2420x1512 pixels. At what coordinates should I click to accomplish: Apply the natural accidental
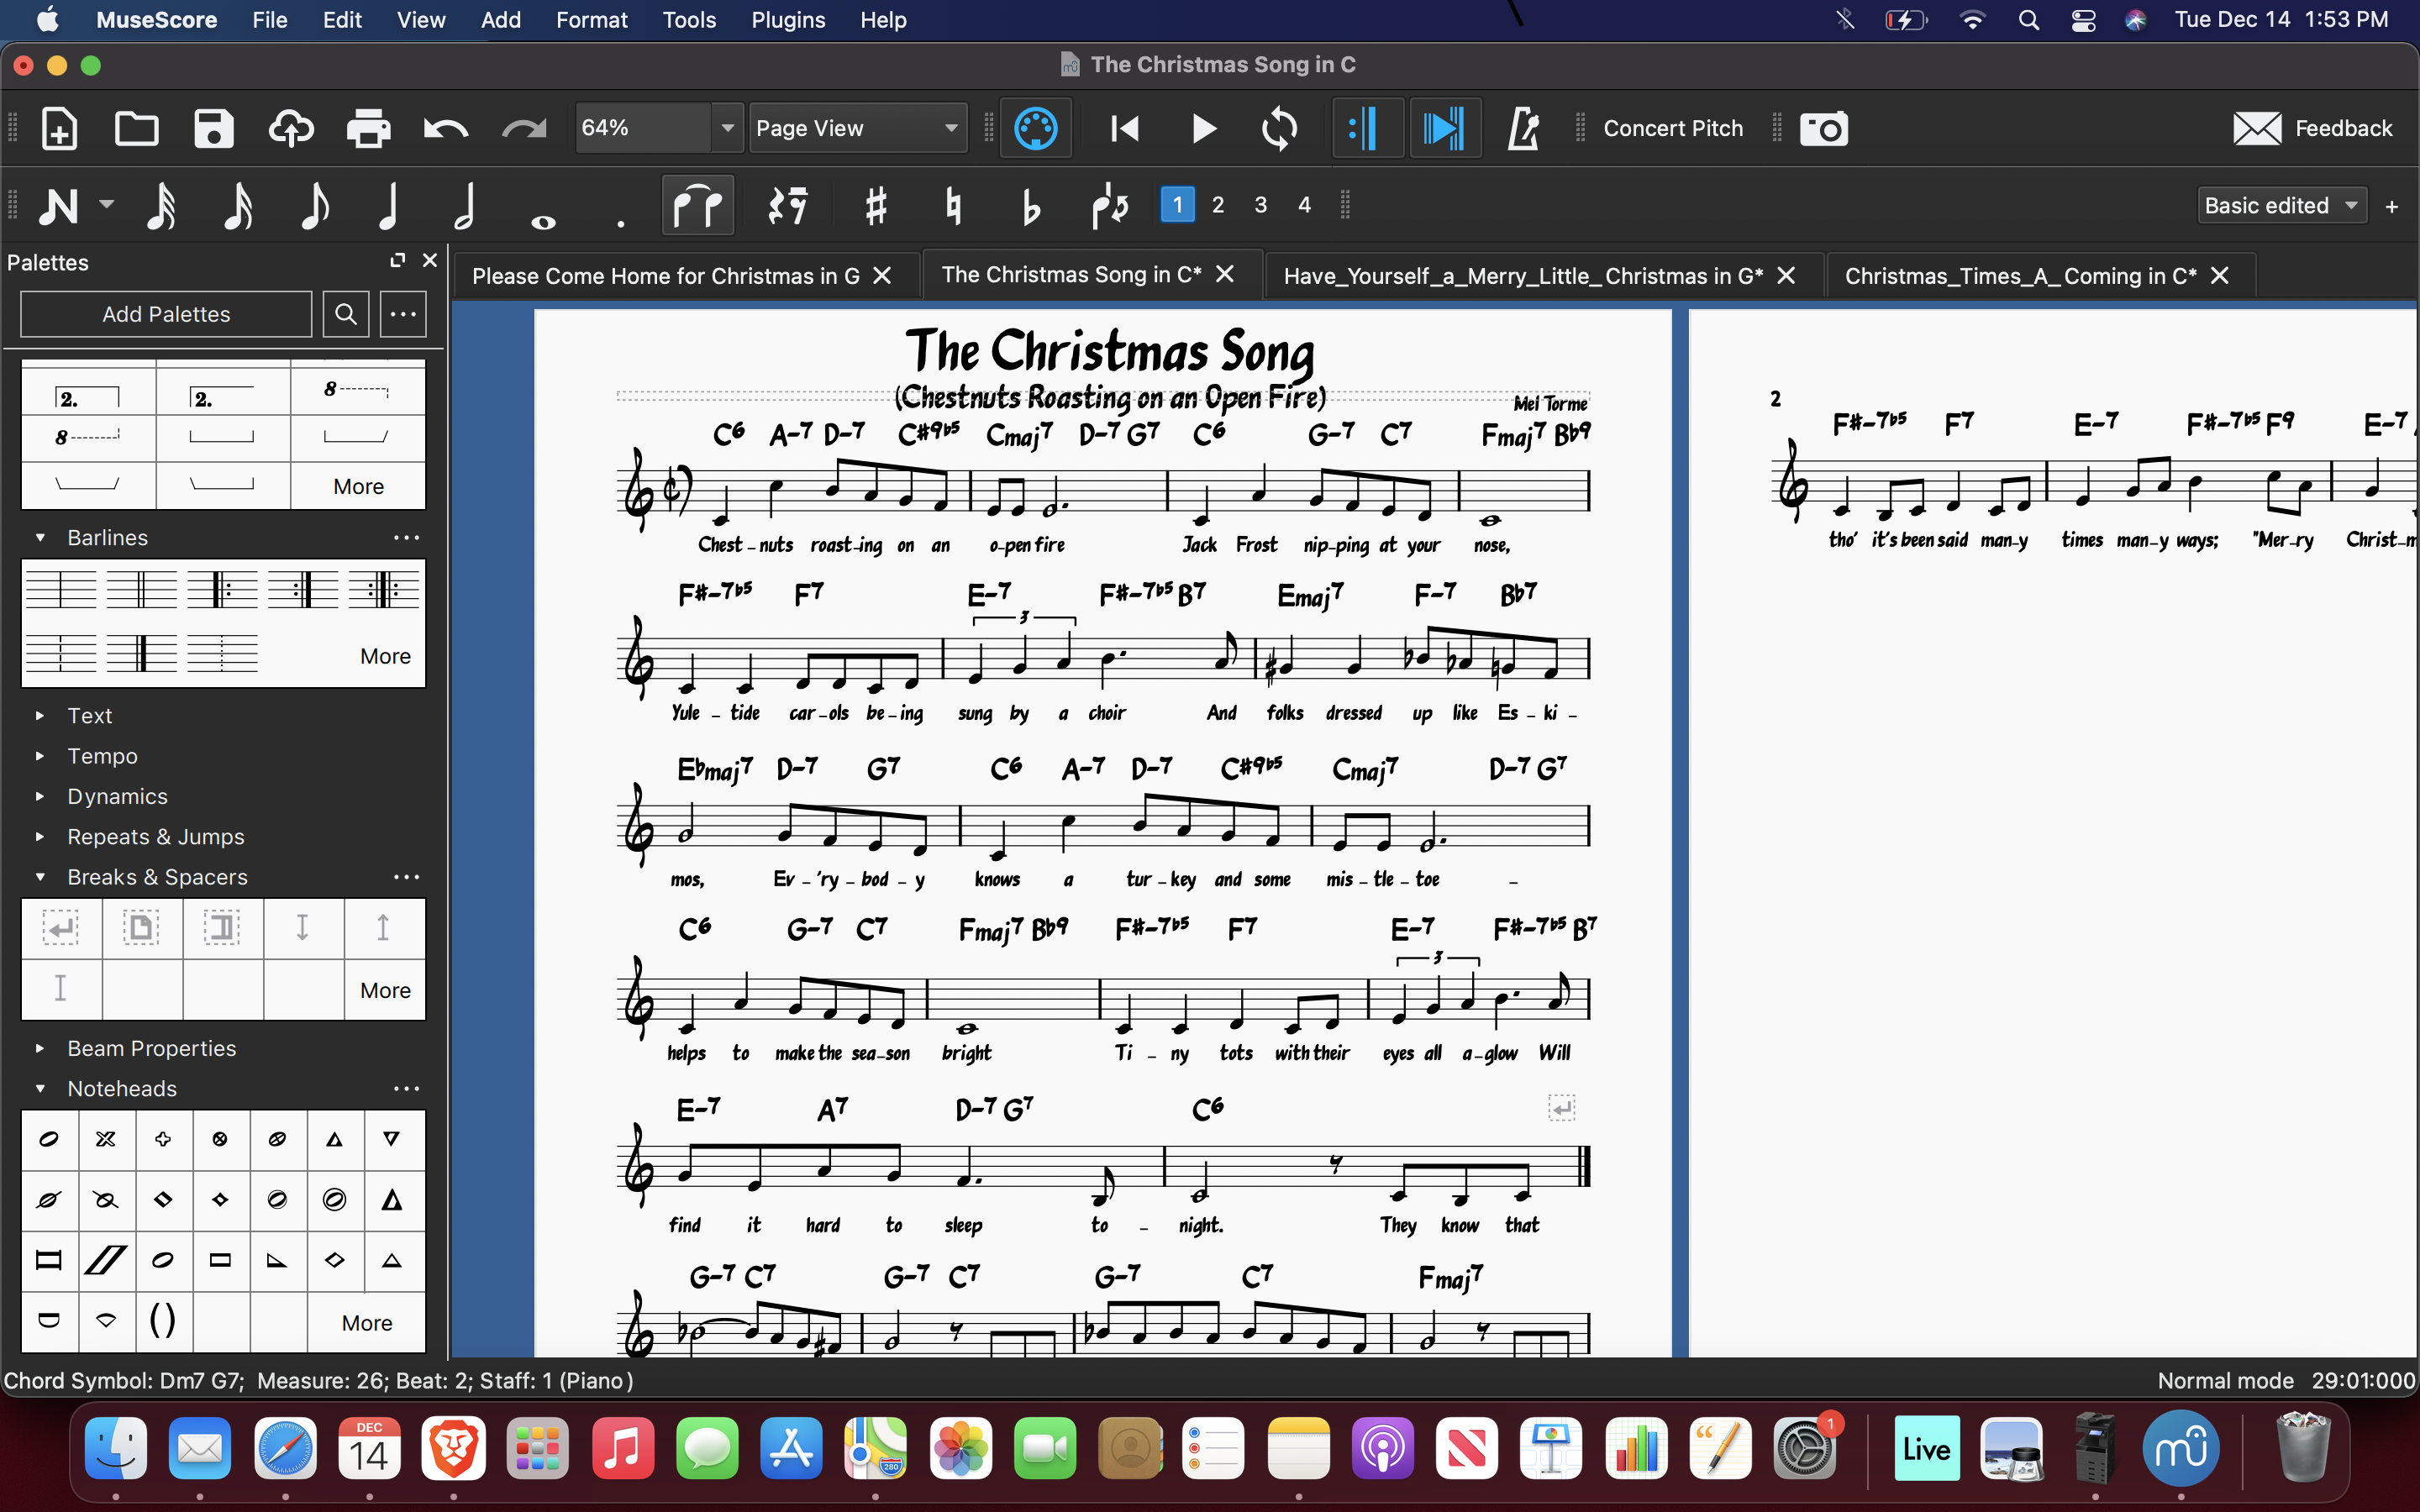coord(953,207)
